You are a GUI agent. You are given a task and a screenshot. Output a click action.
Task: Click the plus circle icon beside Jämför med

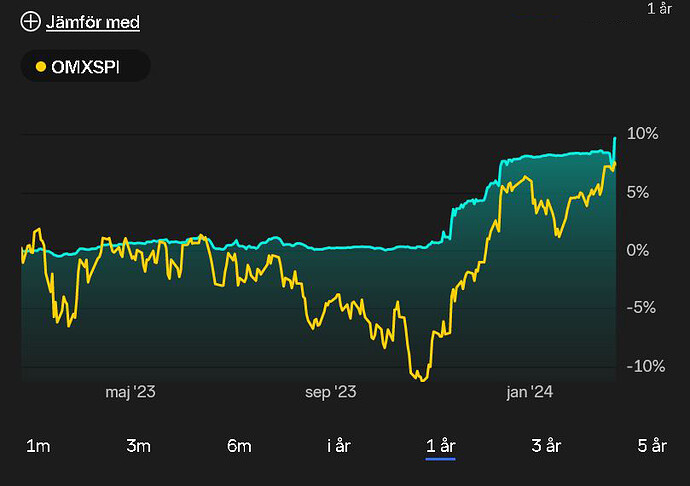[31, 21]
